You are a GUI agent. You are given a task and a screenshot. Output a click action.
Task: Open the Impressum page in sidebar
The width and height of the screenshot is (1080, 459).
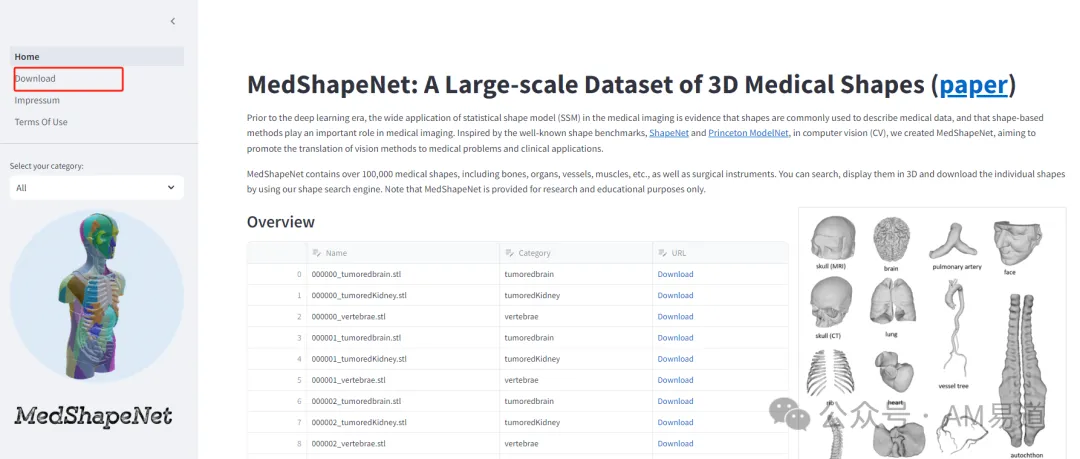(97, 100)
